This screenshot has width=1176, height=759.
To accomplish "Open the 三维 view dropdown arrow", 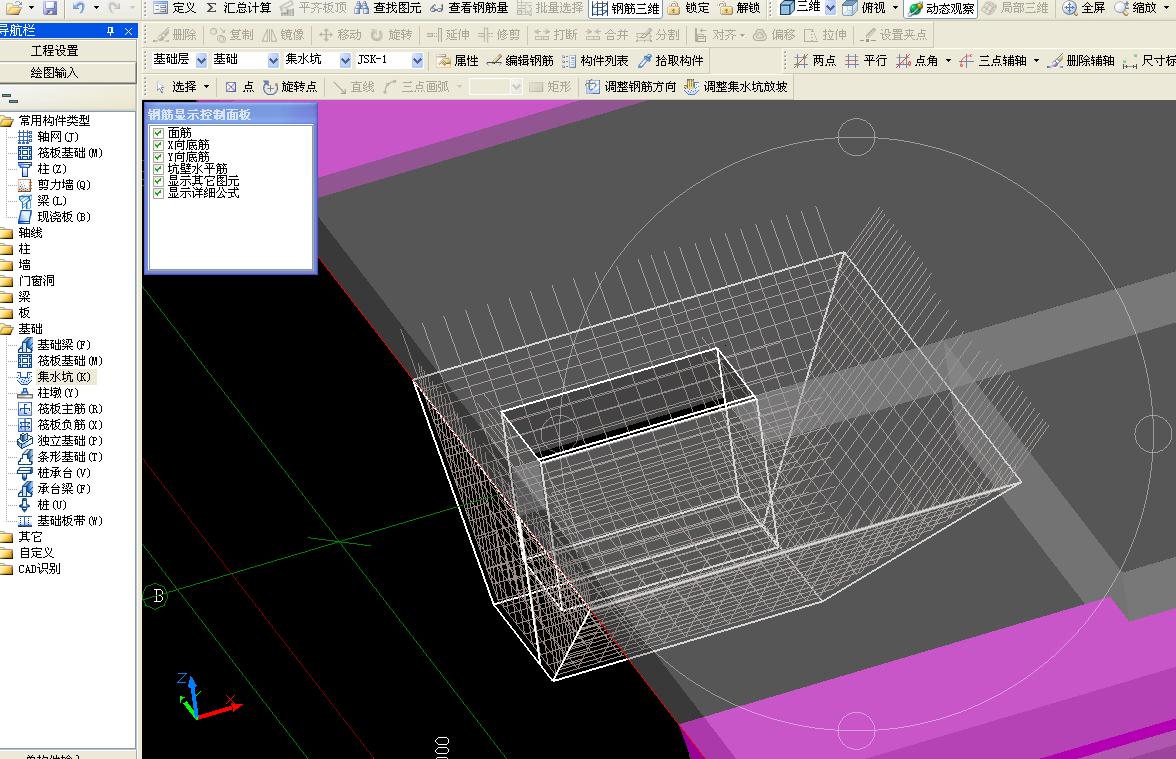I will tap(830, 8).
